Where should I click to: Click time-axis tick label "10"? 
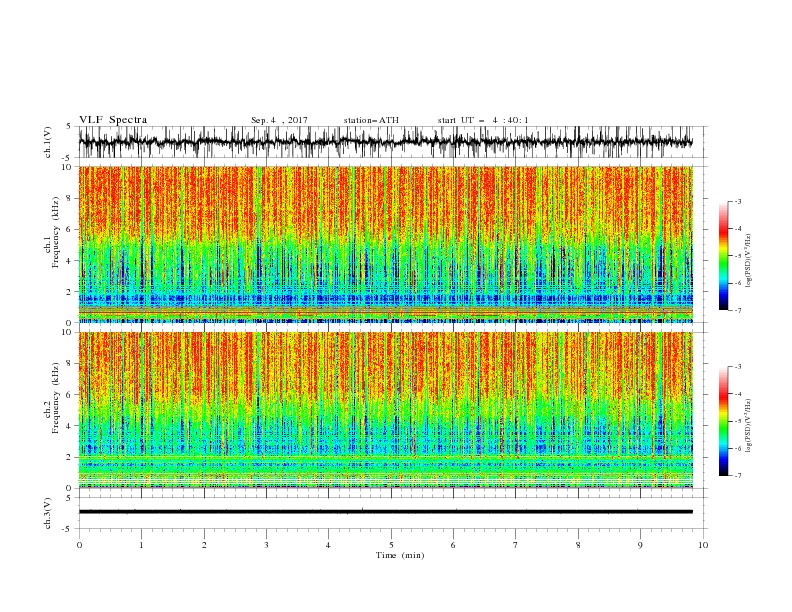pyautogui.click(x=703, y=545)
